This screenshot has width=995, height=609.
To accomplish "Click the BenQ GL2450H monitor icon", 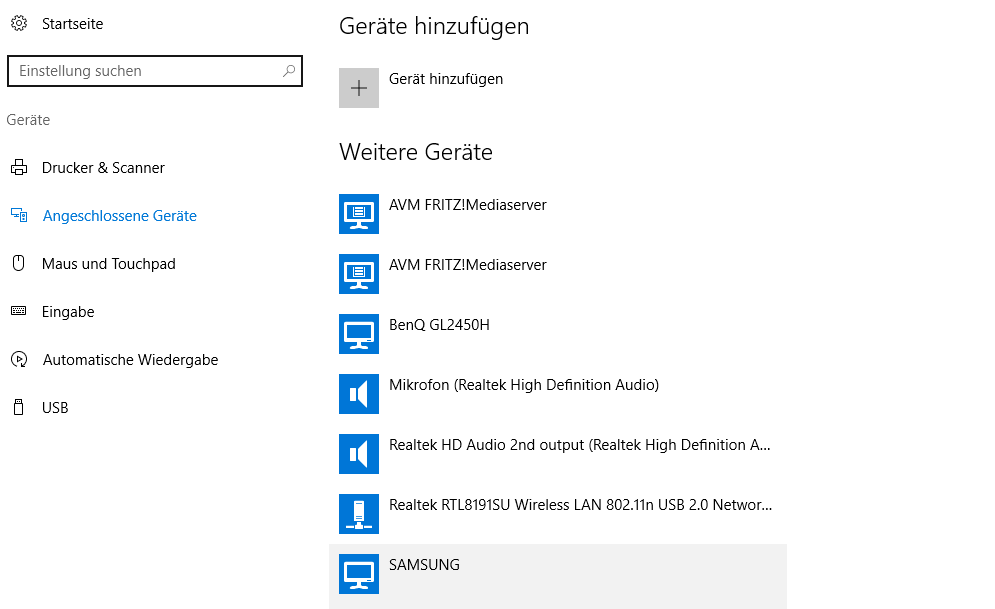I will pyautogui.click(x=359, y=334).
